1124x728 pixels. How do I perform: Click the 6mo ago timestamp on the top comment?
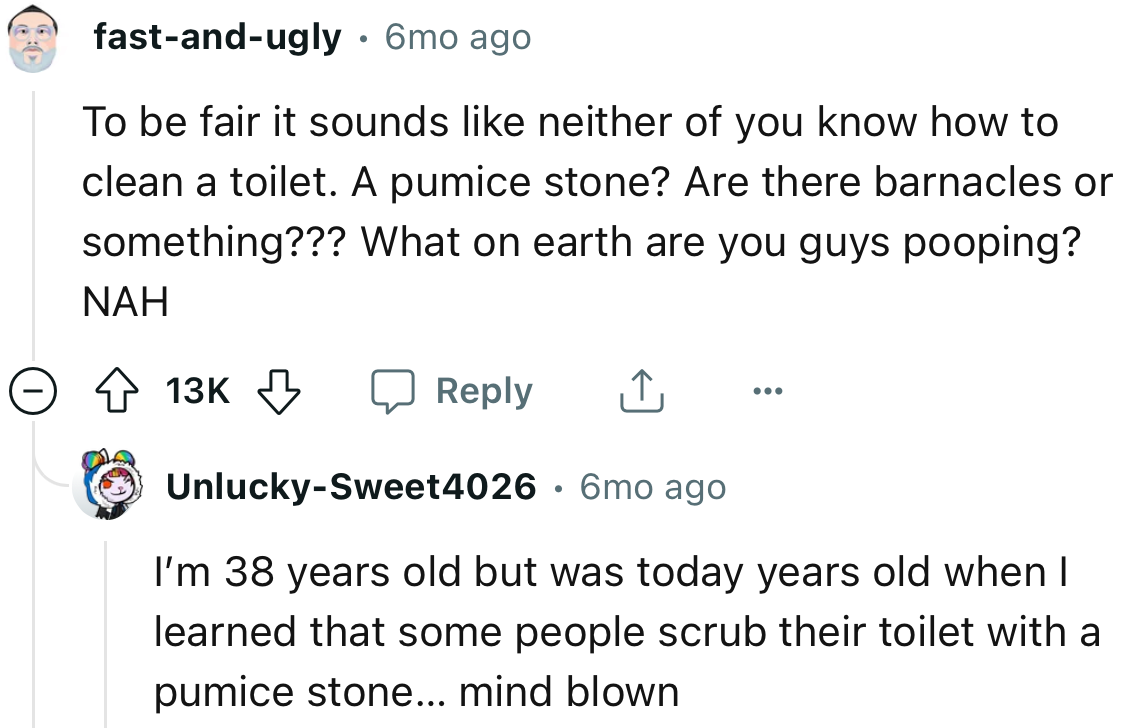[457, 36]
